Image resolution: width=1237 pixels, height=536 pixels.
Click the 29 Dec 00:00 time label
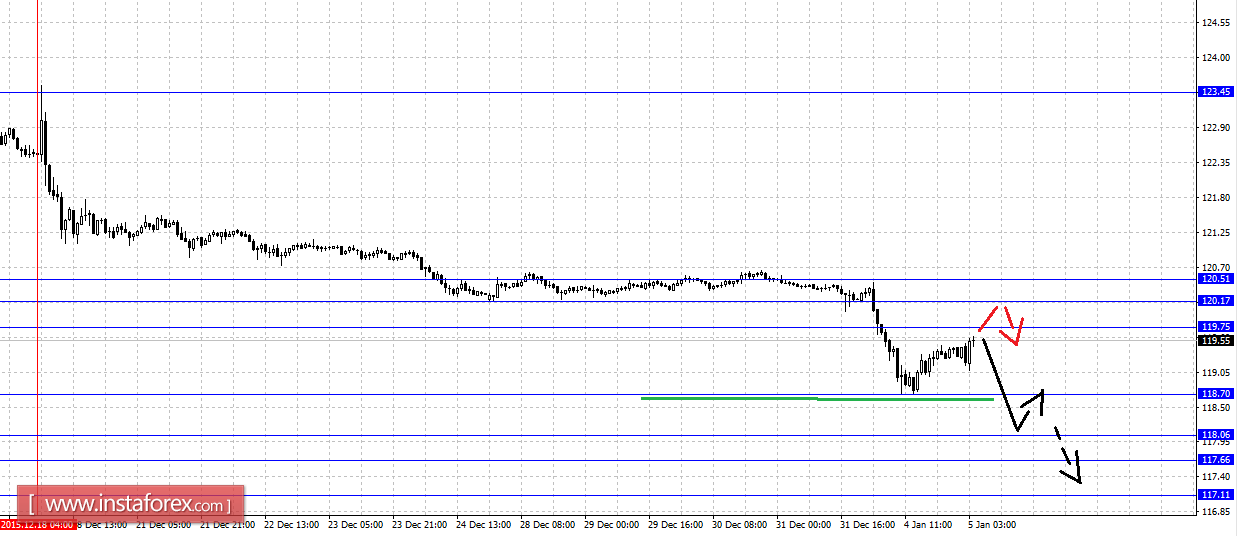pos(612,524)
